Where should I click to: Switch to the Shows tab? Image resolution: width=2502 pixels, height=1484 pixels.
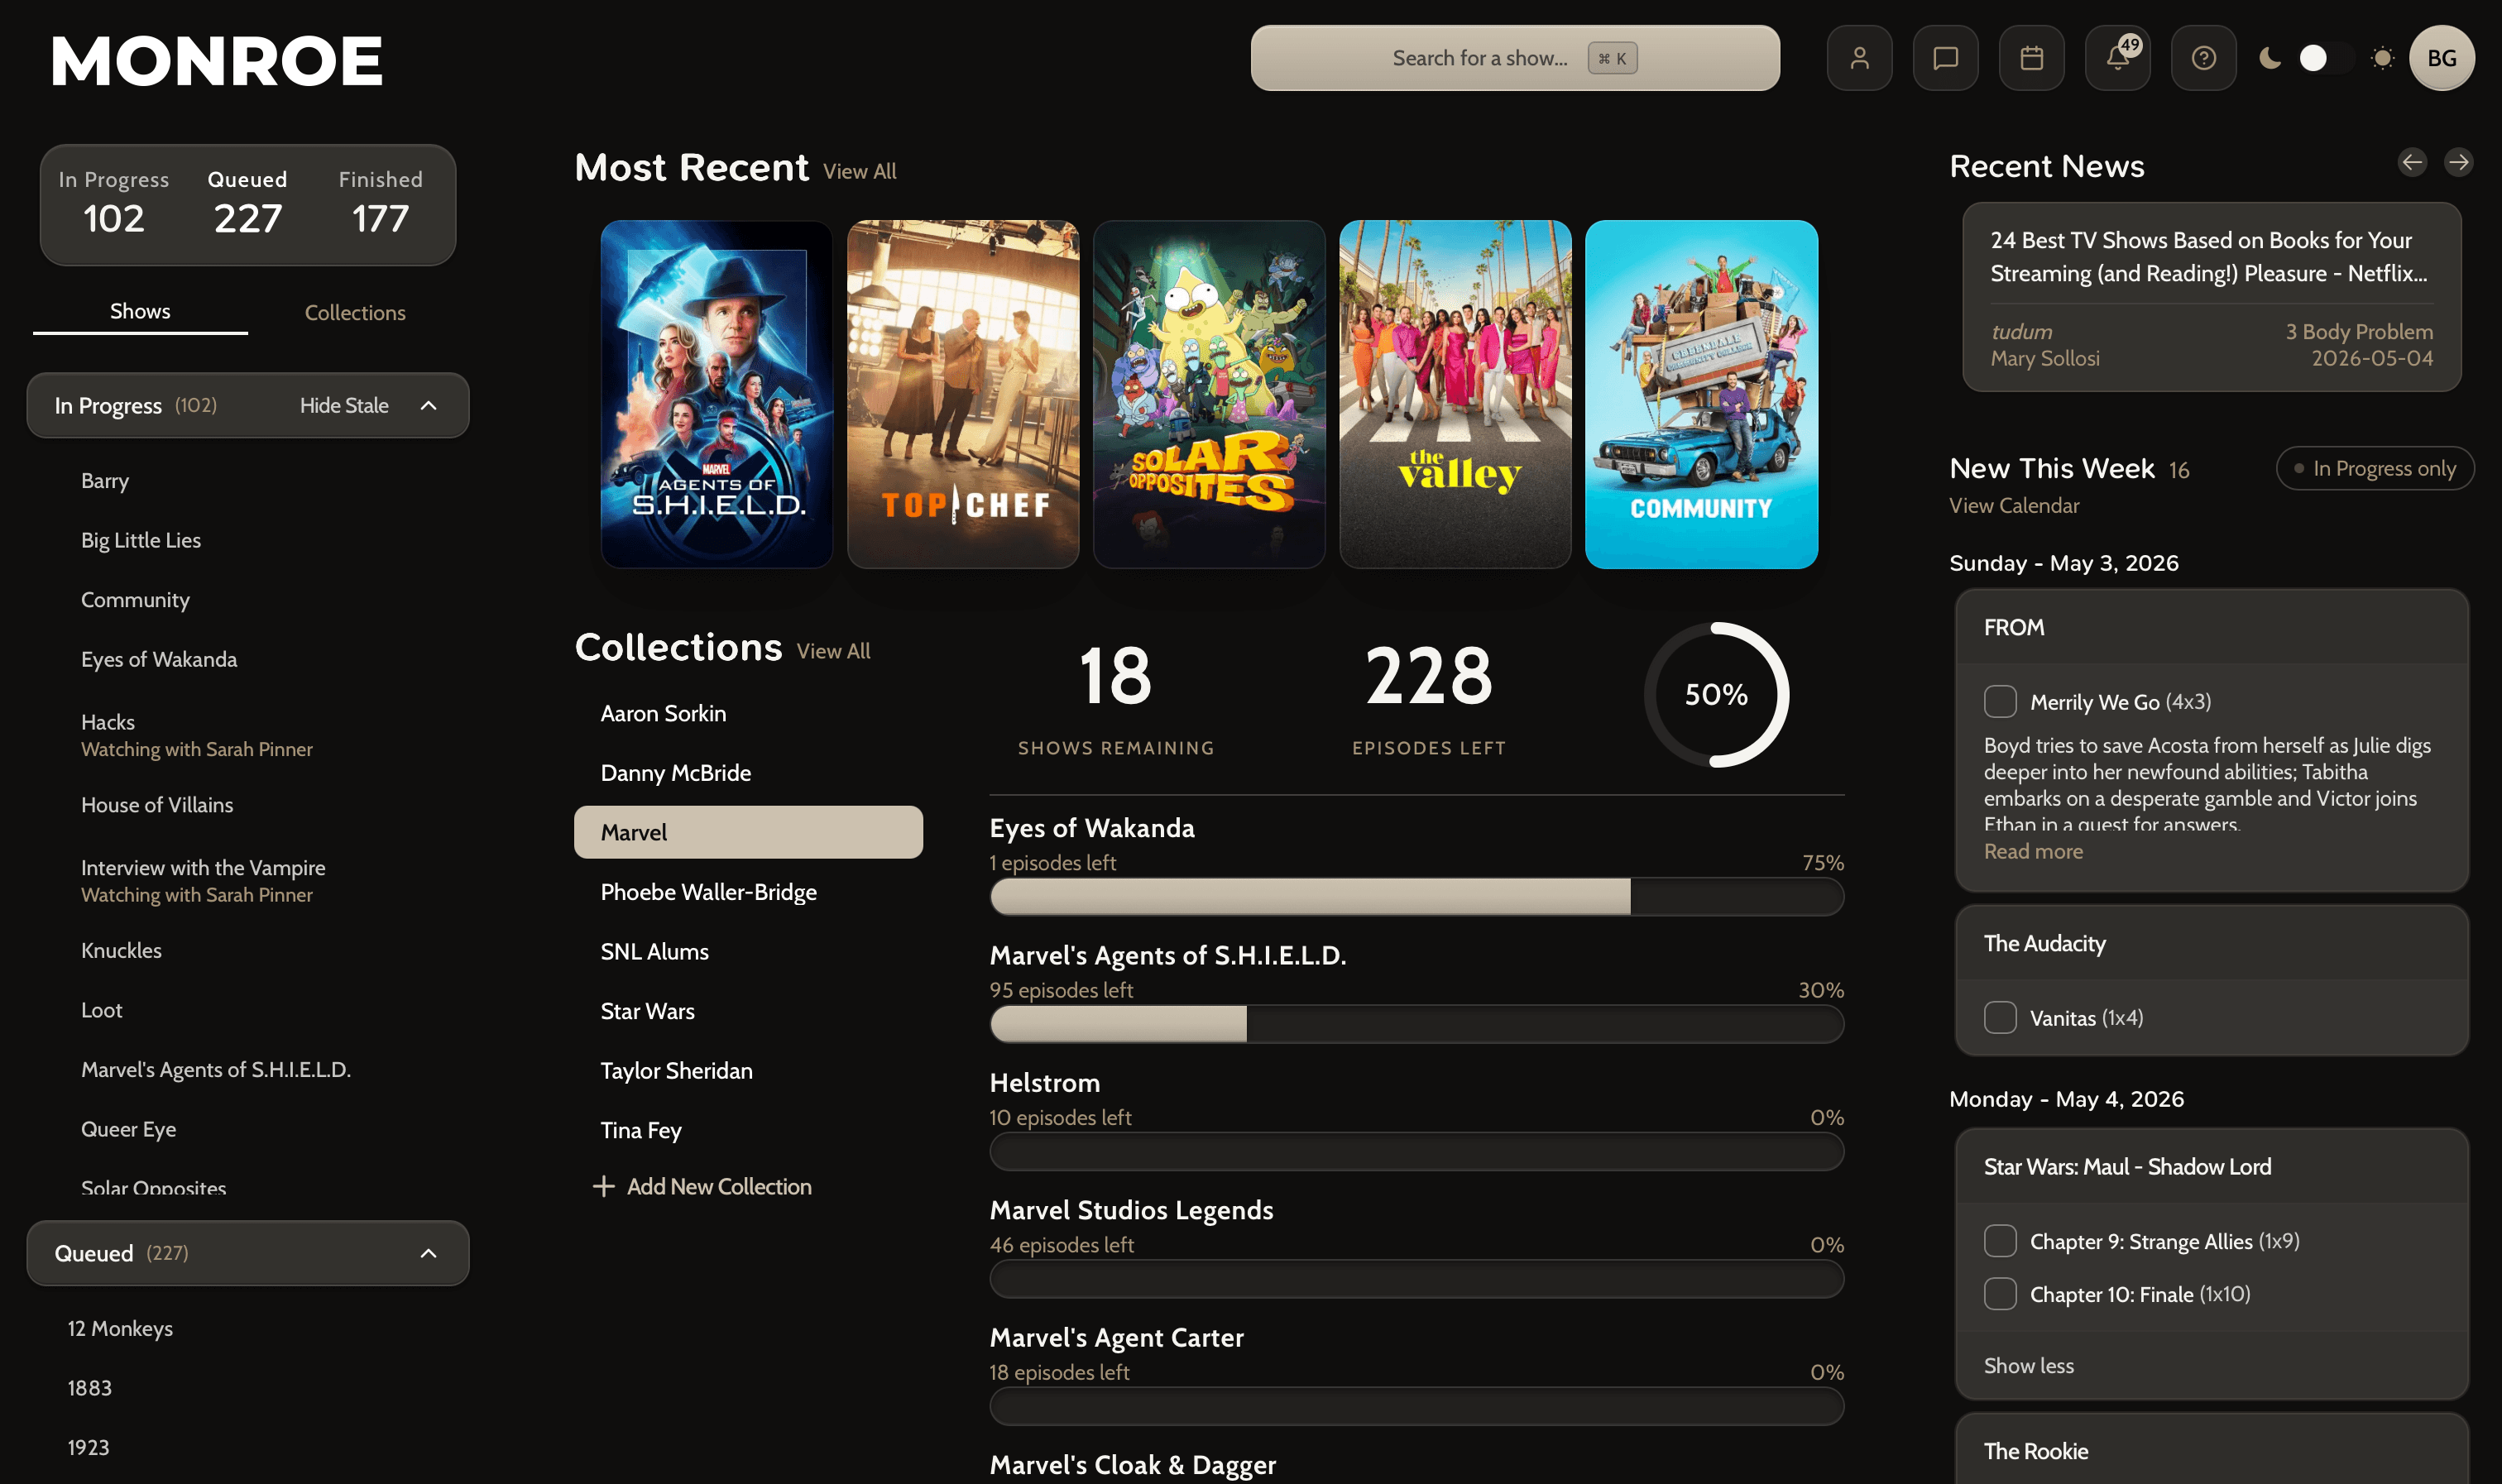coord(140,311)
